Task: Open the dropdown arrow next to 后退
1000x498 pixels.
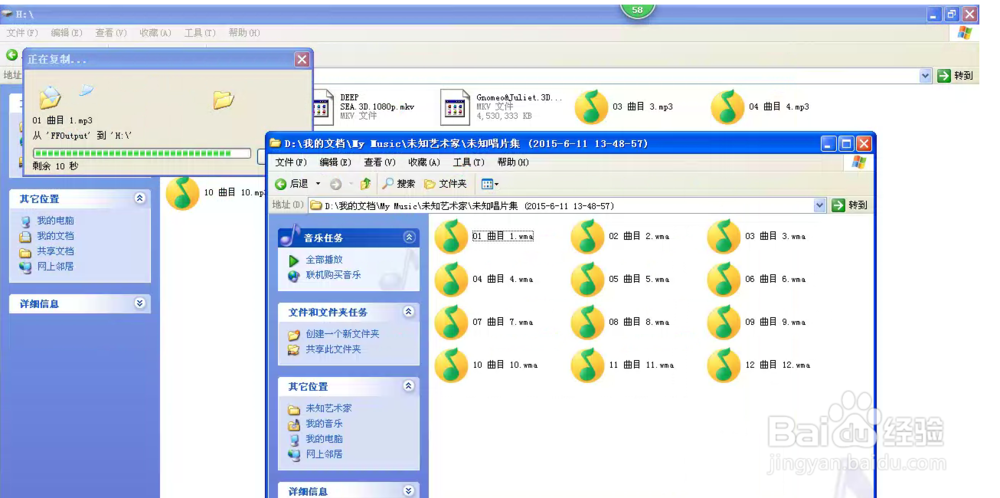Action: pos(318,184)
